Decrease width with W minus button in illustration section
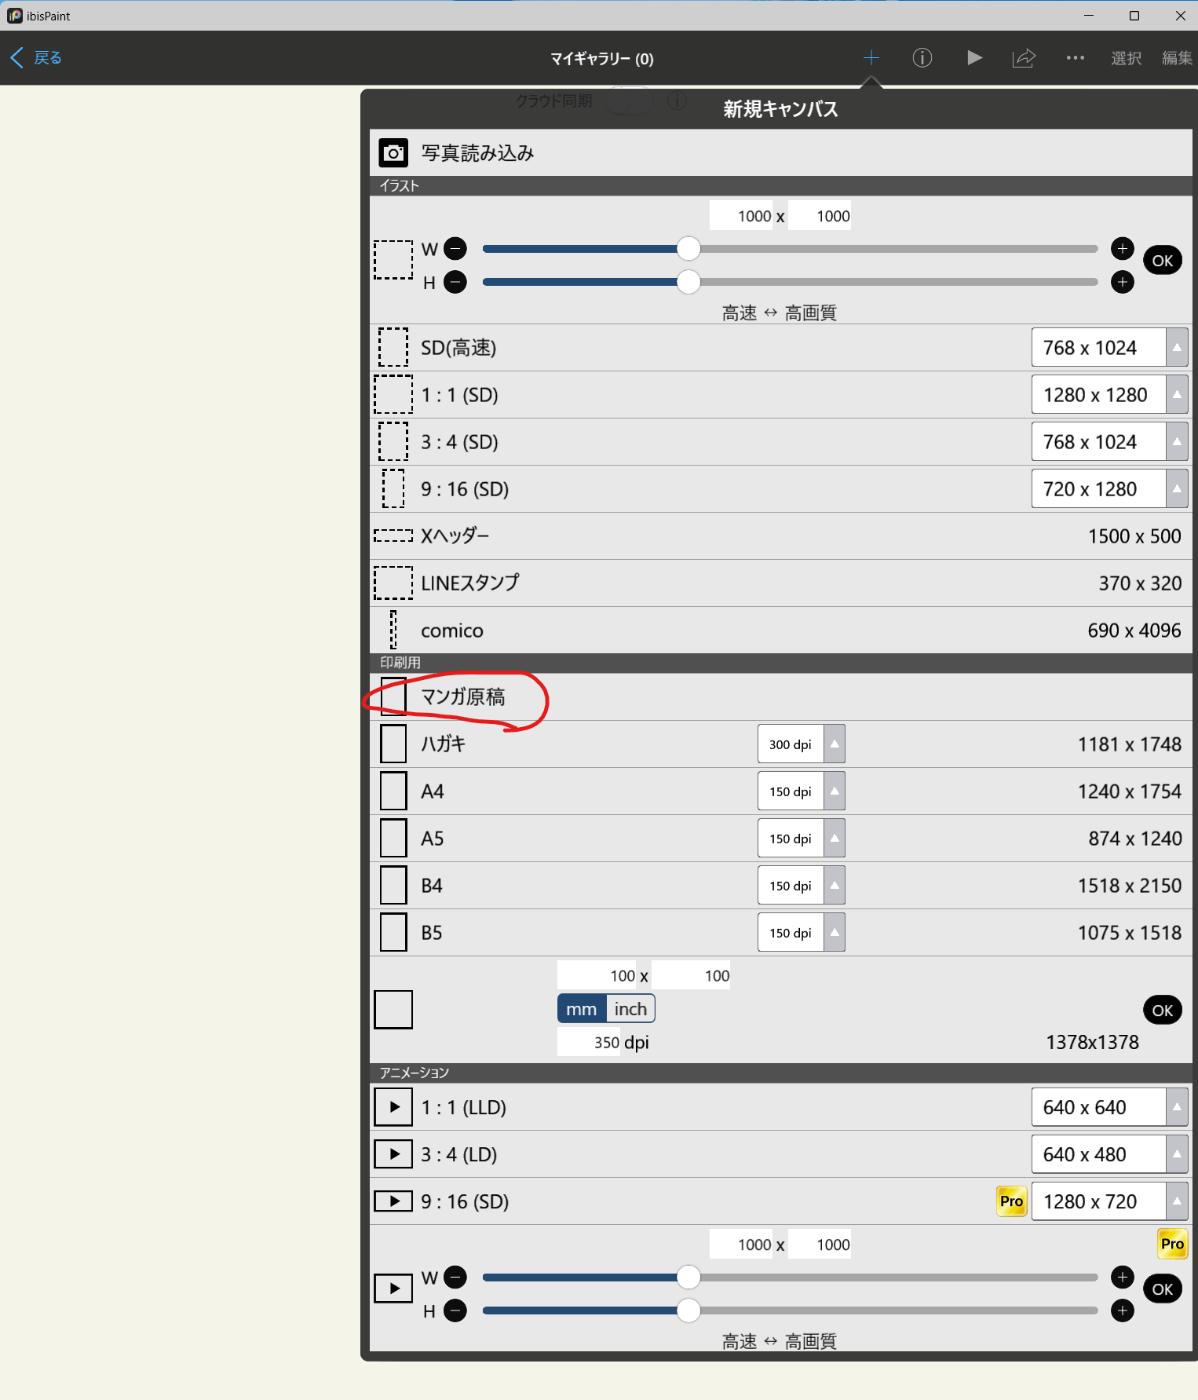Screen dimensions: 1198x1400 pyautogui.click(x=455, y=249)
